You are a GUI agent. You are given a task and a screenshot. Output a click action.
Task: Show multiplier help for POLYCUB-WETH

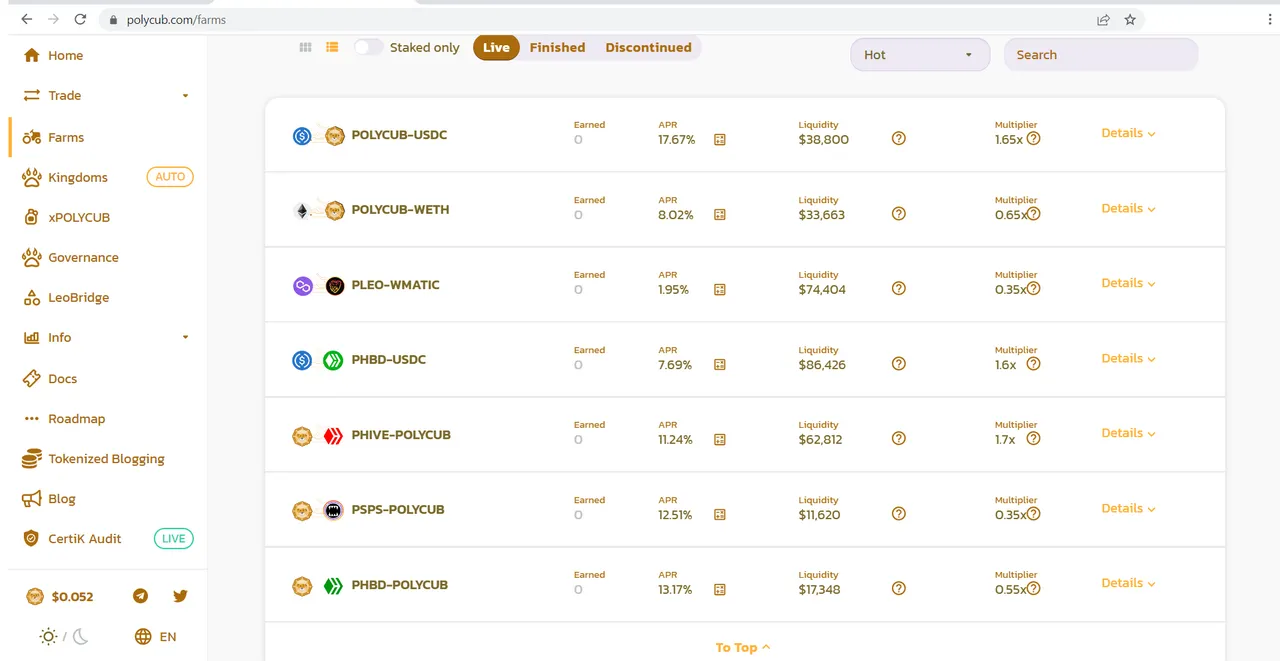pyautogui.click(x=1034, y=214)
